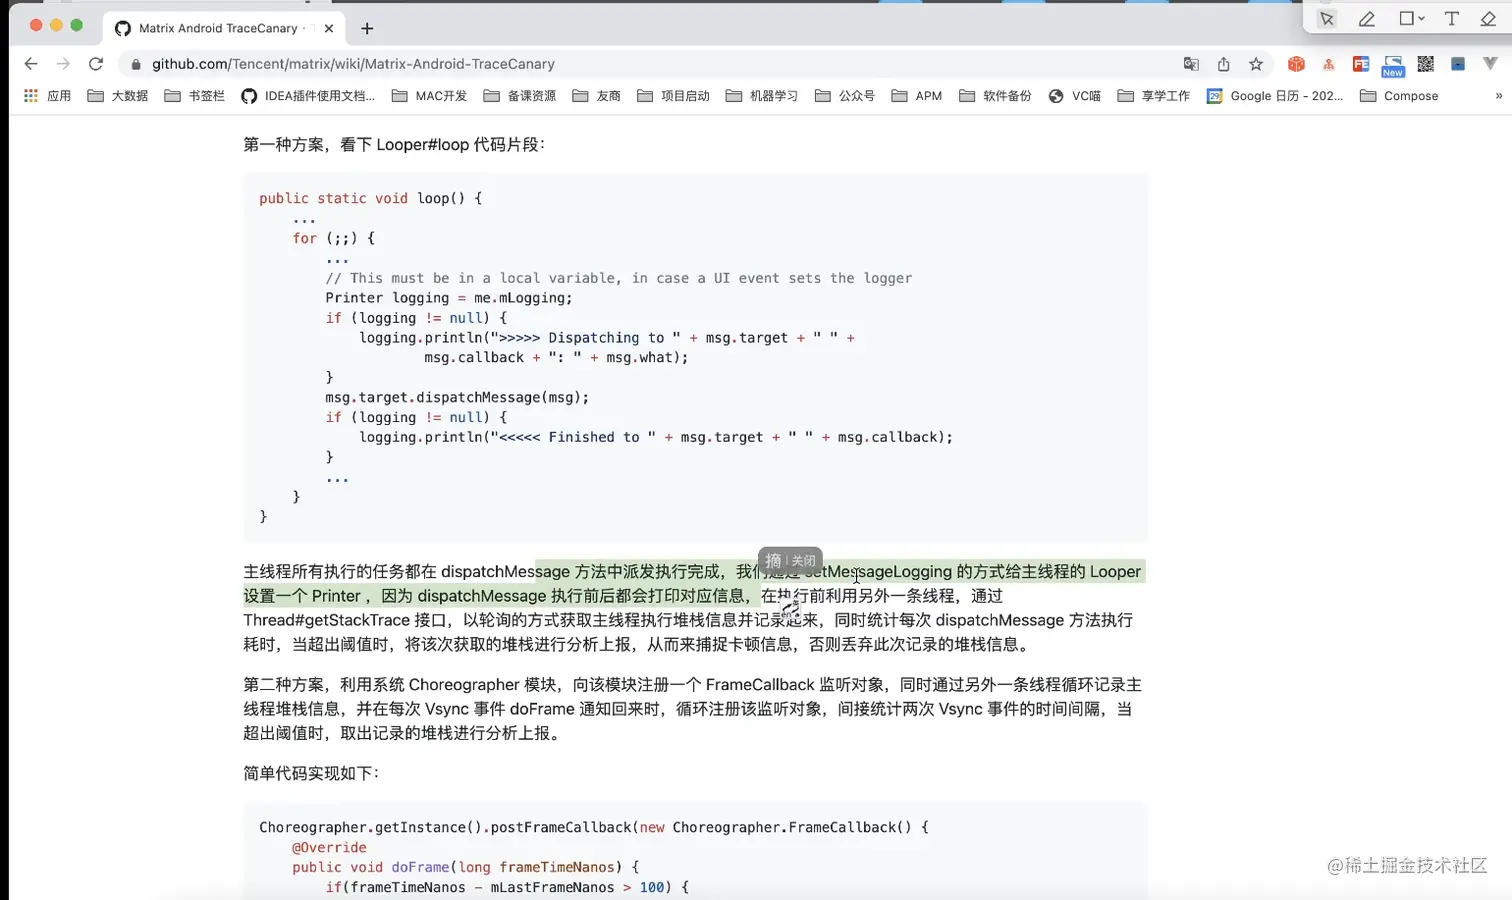This screenshot has height=900, width=1512.
Task: Open the 机器学习 bookmark folder
Action: pyautogui.click(x=762, y=96)
